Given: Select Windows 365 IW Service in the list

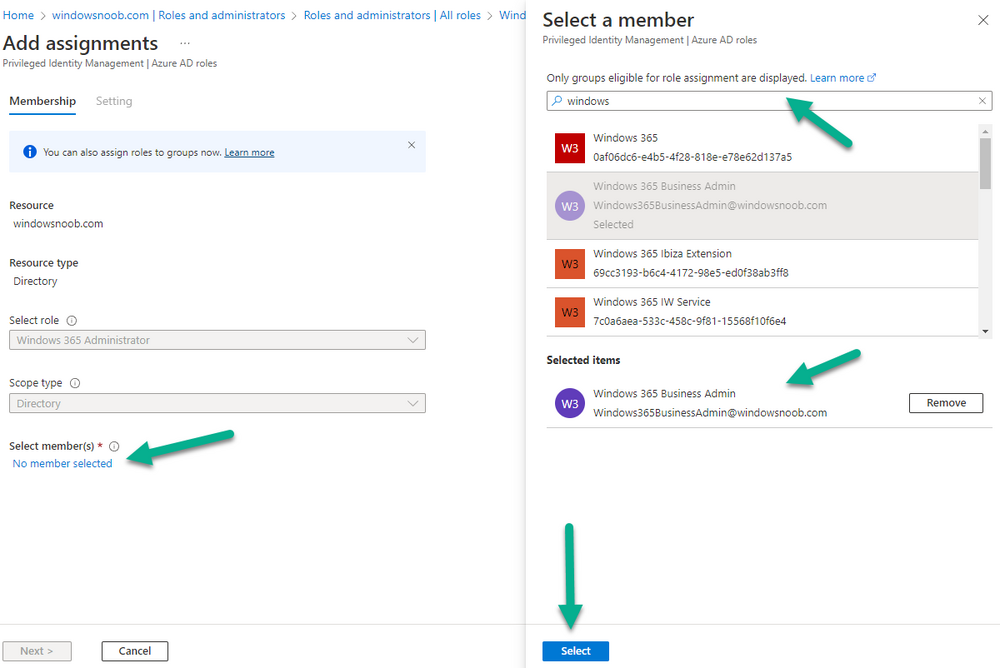Looking at the screenshot, I should click(x=762, y=312).
